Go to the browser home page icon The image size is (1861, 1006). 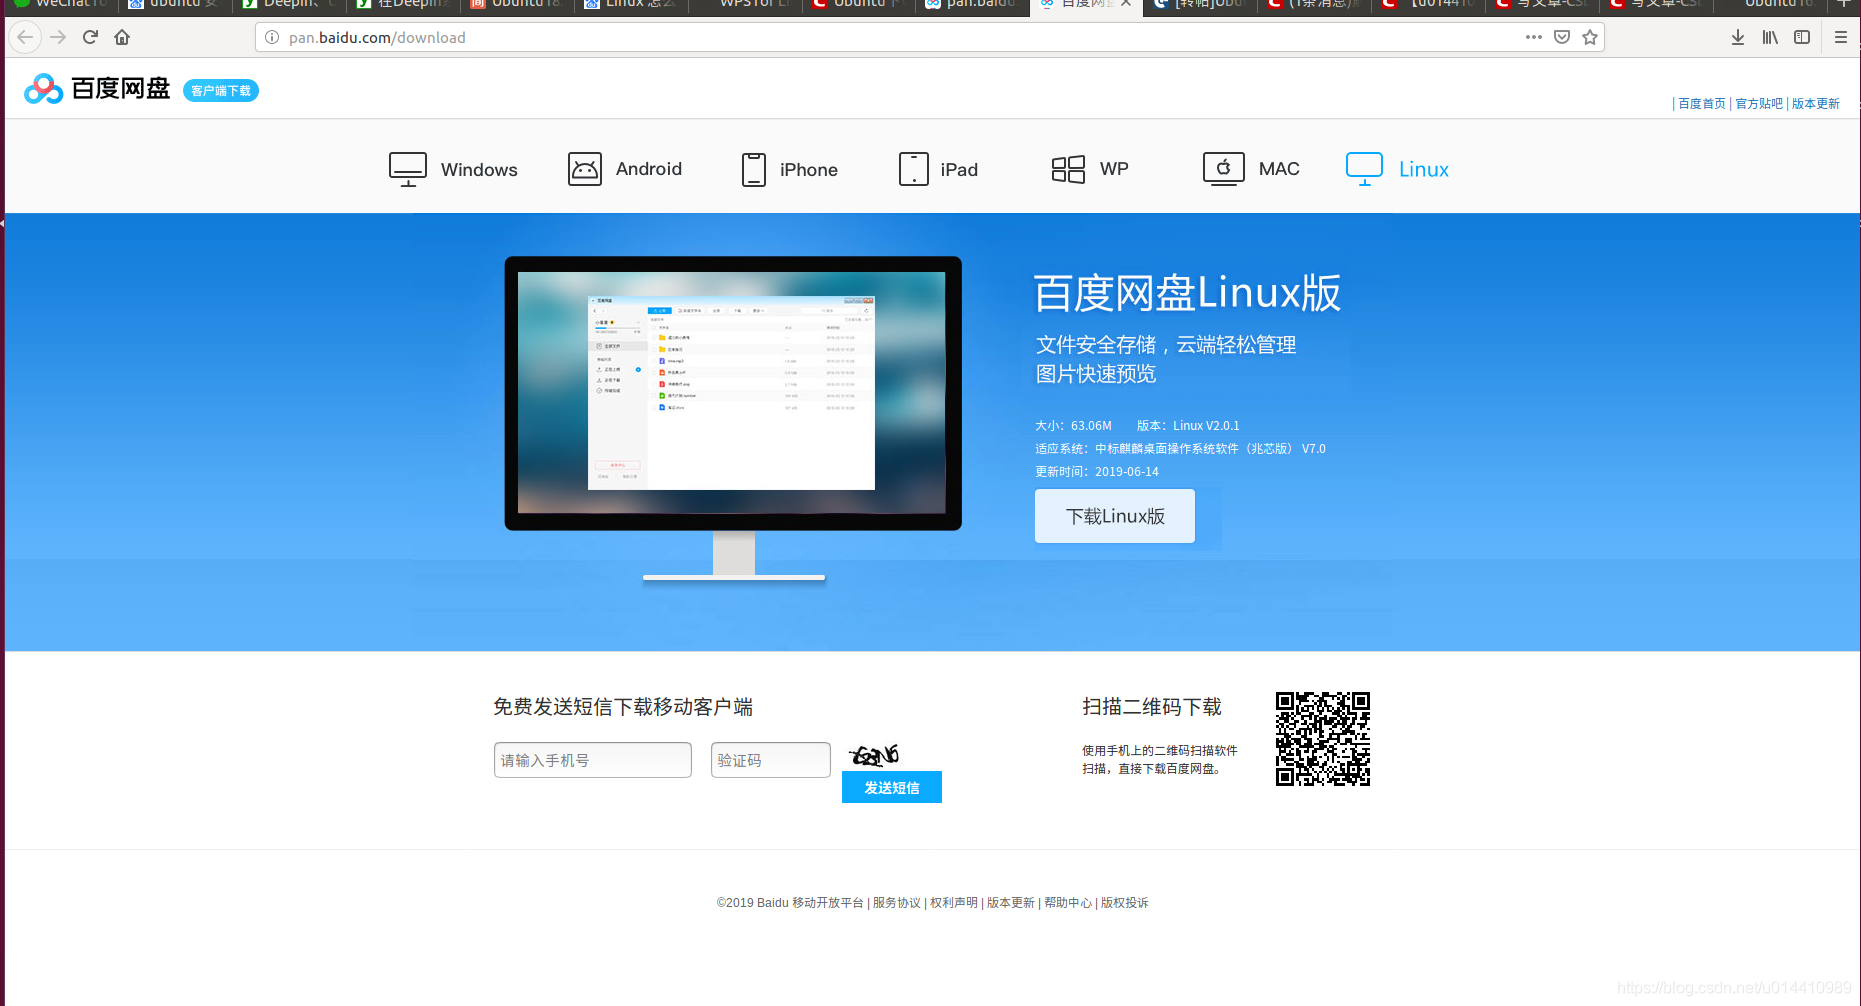[x=122, y=38]
